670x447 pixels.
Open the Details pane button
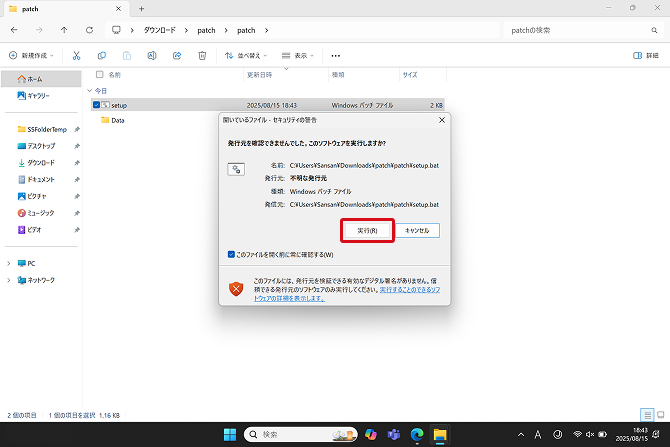[646, 56]
